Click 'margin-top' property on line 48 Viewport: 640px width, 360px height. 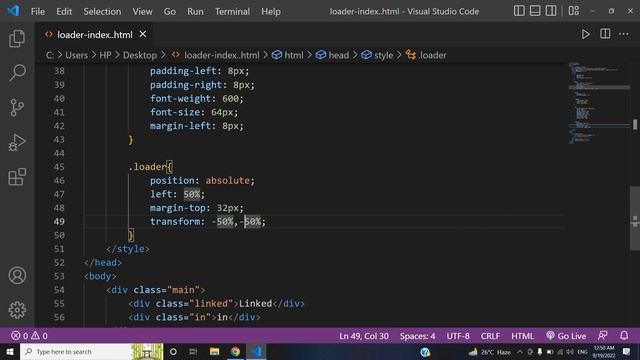(177, 208)
